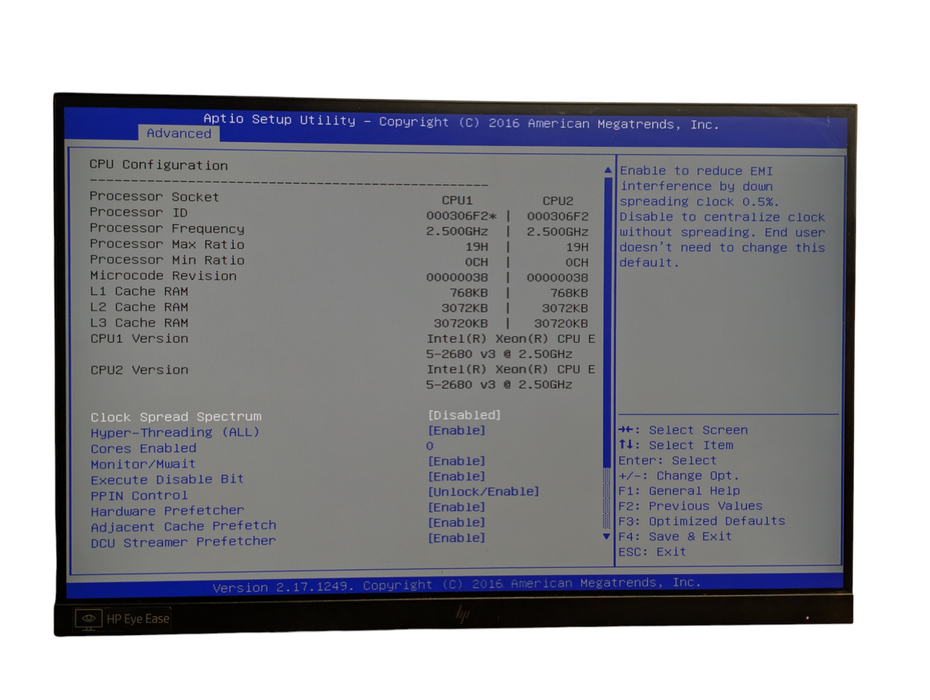The image size is (930, 700).
Task: Click the F3: Optimized Defaults hint
Action: 701,521
